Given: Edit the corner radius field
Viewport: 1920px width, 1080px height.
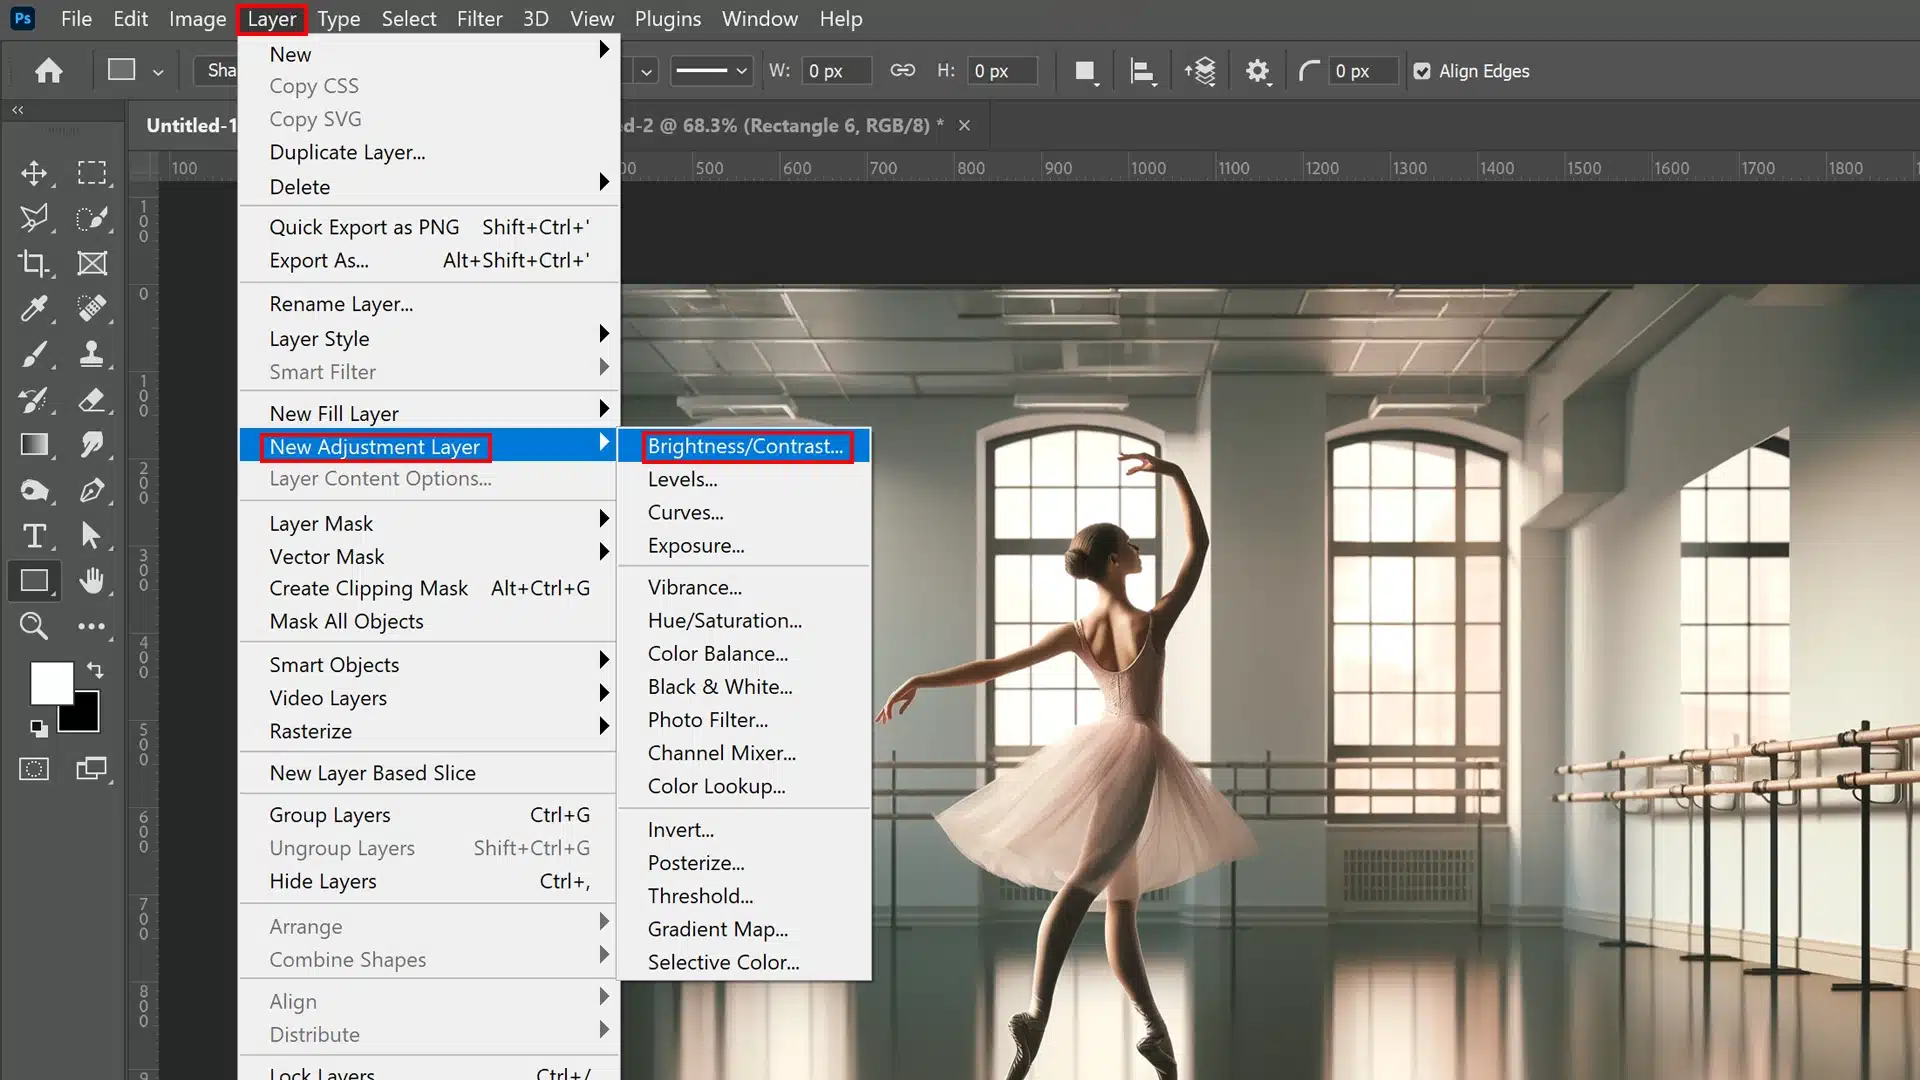Looking at the screenshot, I should click(x=1362, y=71).
